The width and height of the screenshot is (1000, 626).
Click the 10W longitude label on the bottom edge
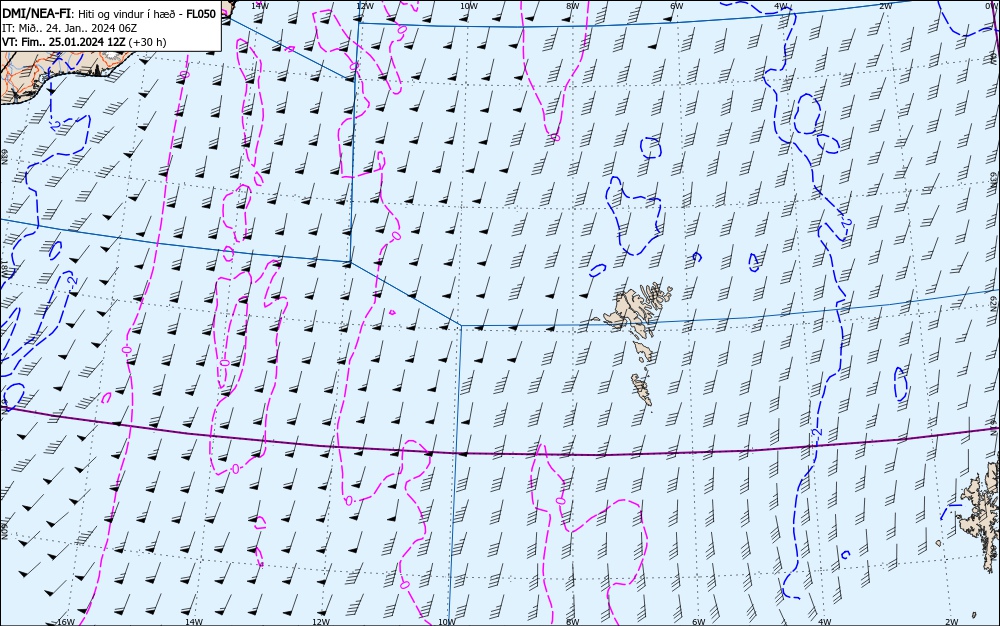point(447,622)
